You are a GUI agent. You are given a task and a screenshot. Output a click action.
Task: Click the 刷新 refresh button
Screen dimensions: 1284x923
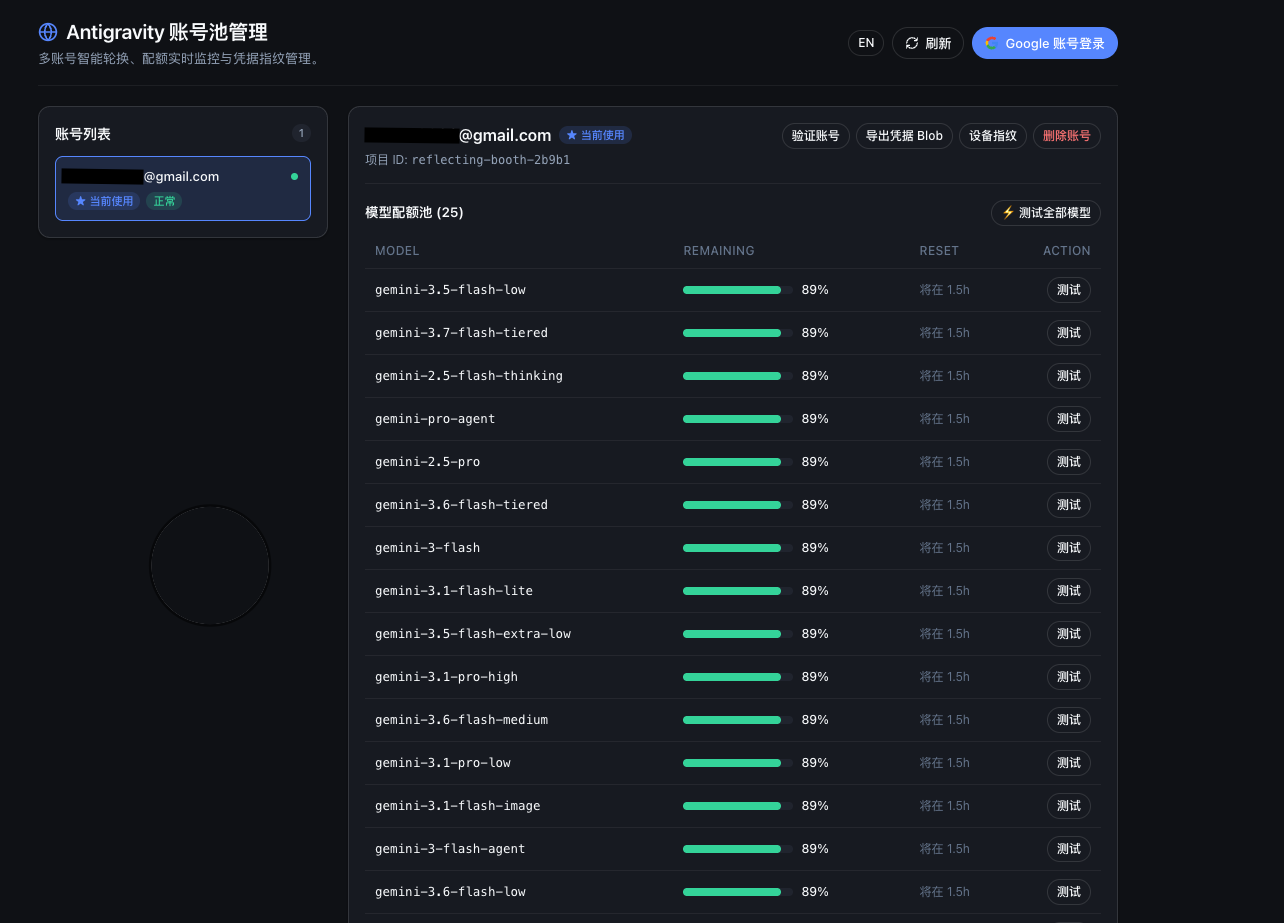tap(928, 43)
